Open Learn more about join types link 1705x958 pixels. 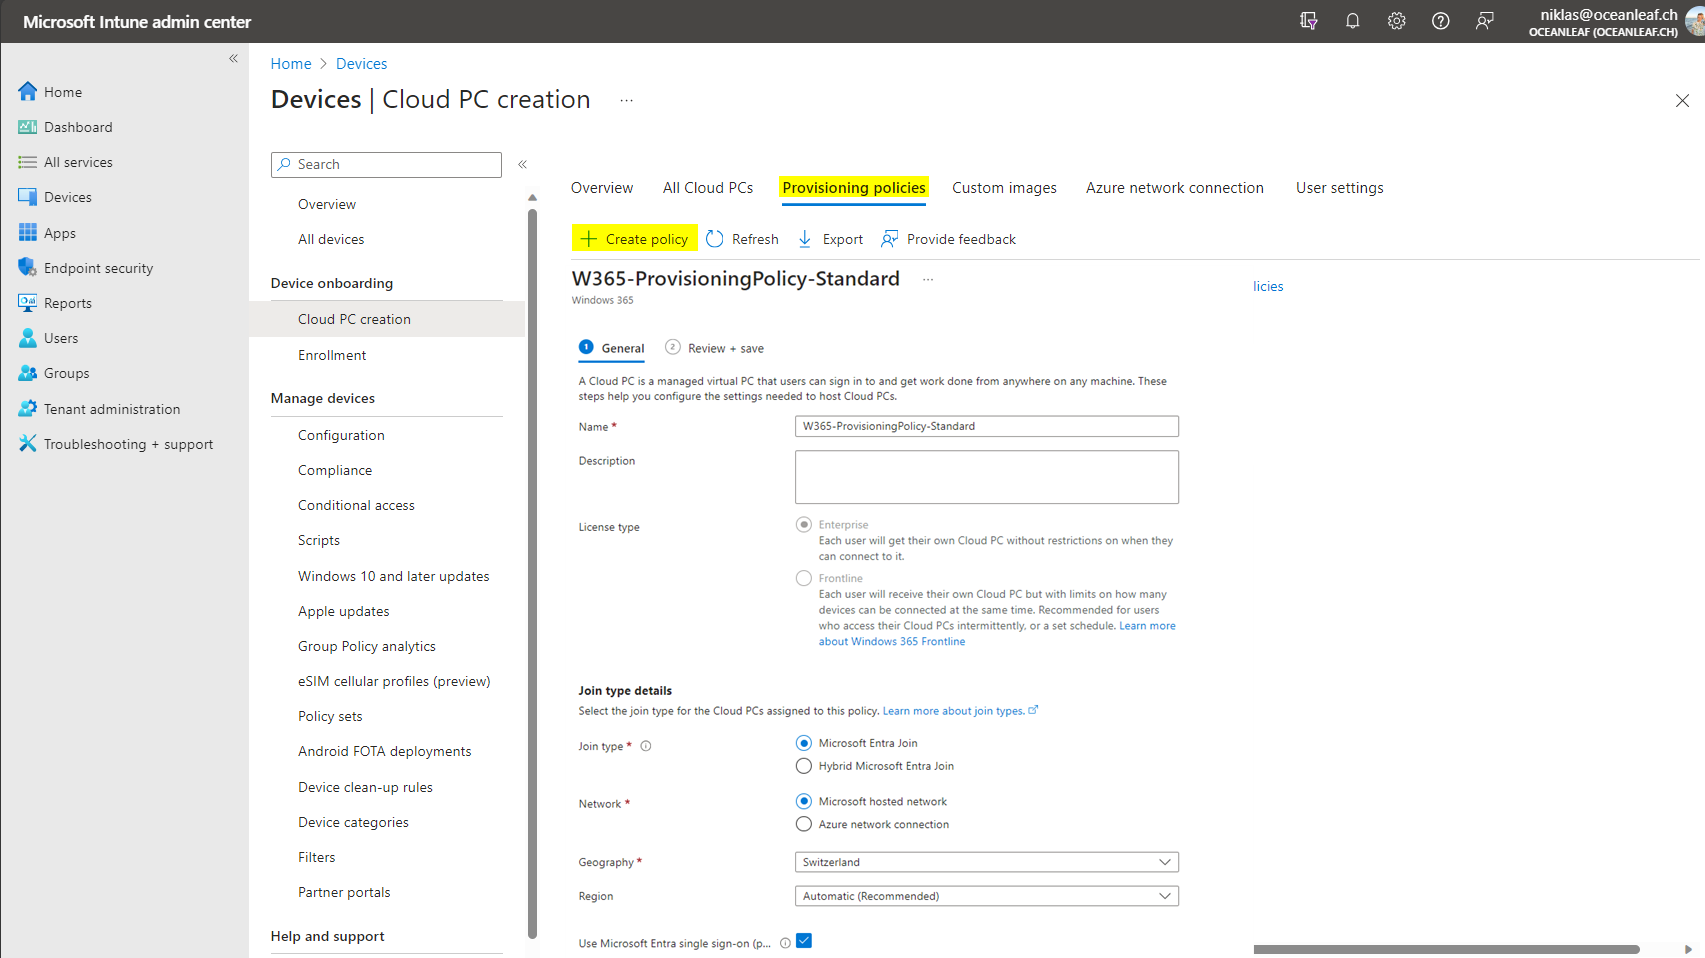click(x=954, y=711)
